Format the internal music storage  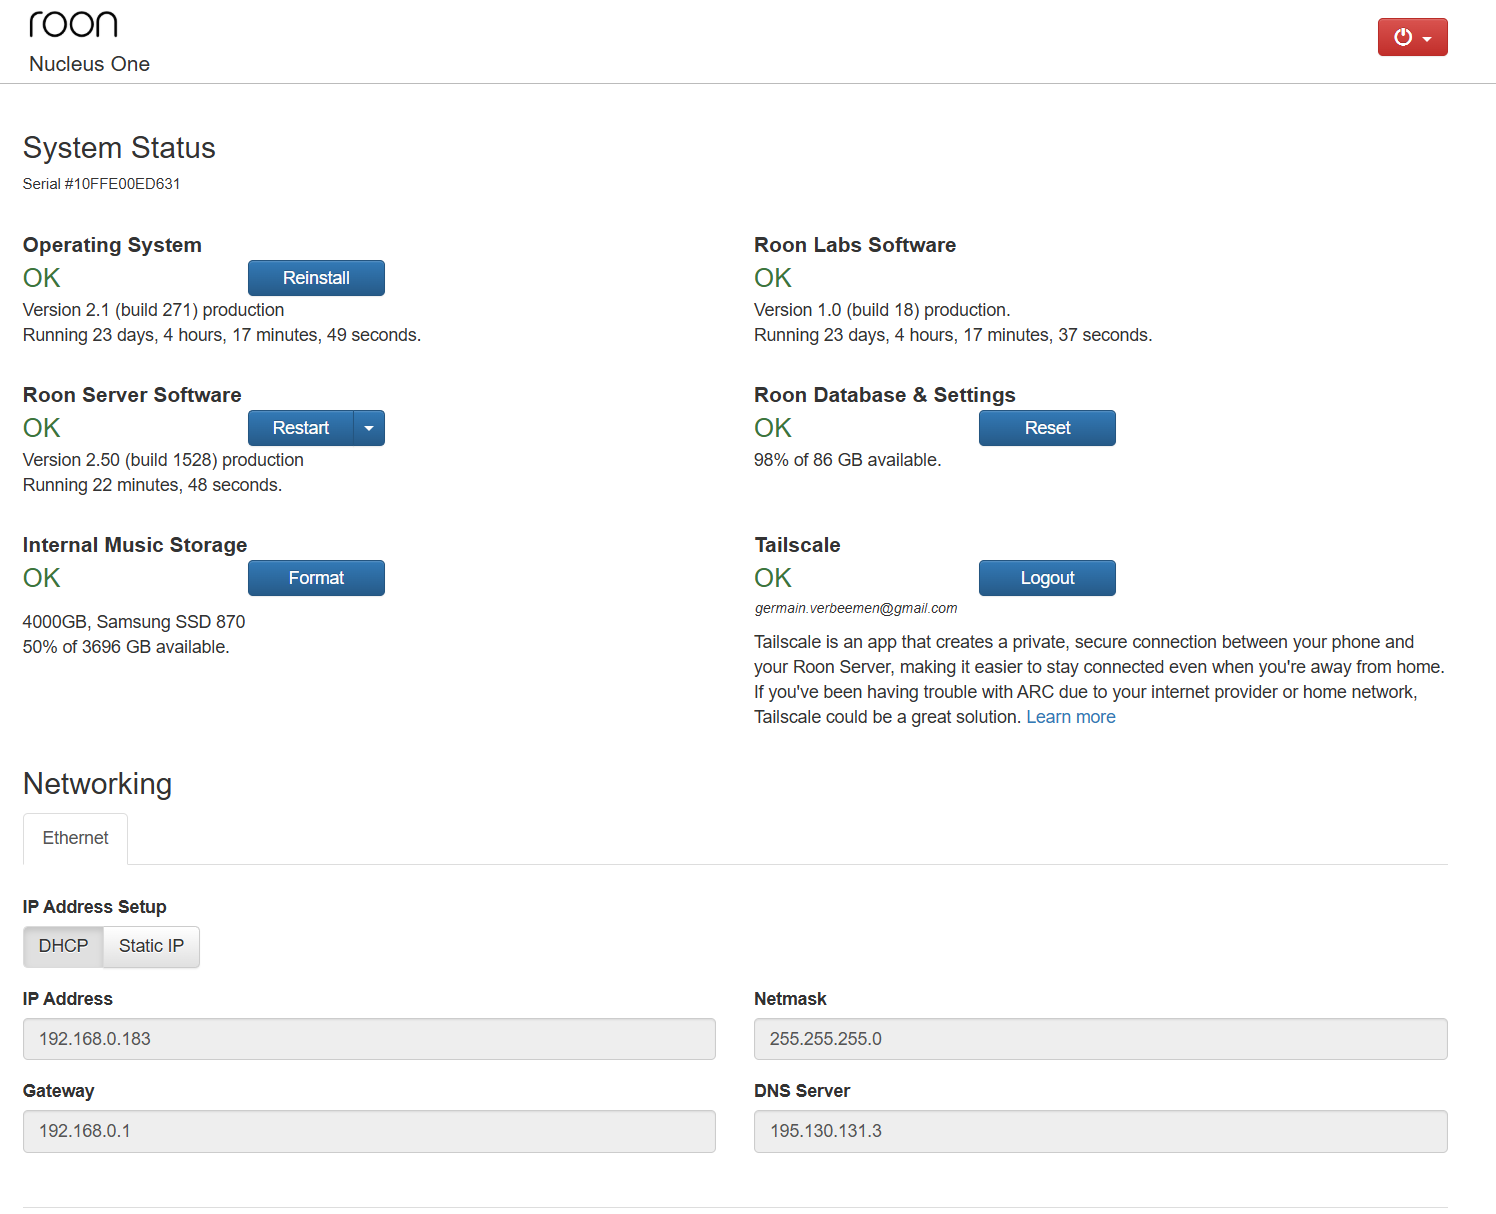coord(316,578)
